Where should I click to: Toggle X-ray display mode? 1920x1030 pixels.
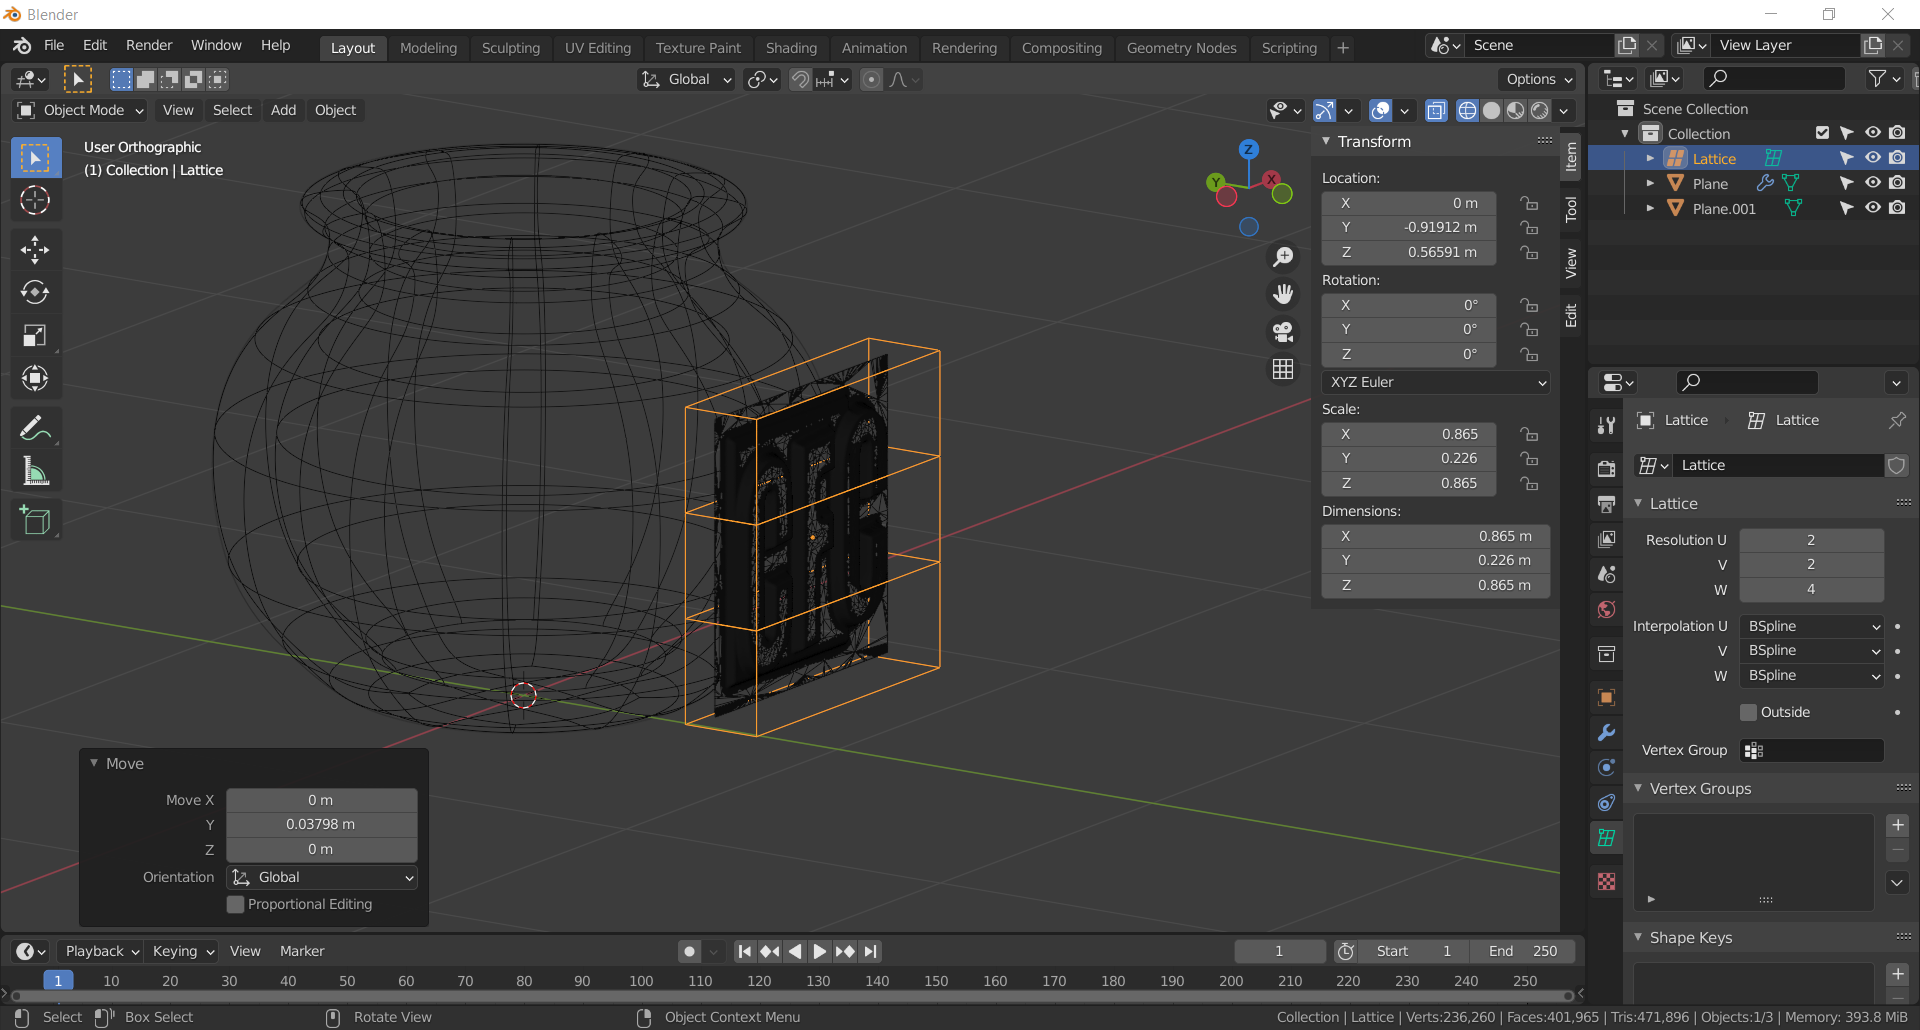1436,111
